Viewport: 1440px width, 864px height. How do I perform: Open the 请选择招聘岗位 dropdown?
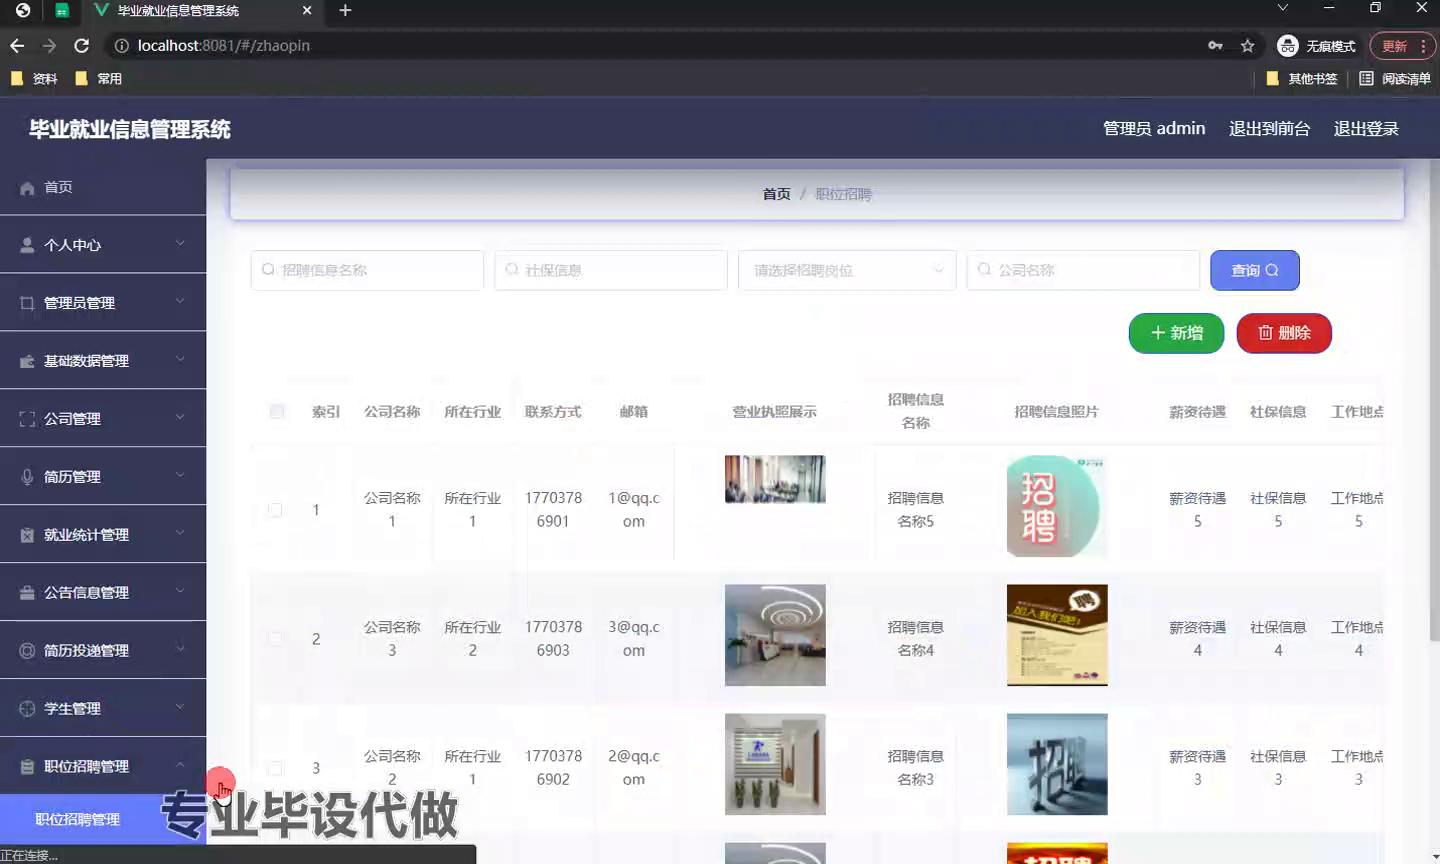(x=847, y=270)
